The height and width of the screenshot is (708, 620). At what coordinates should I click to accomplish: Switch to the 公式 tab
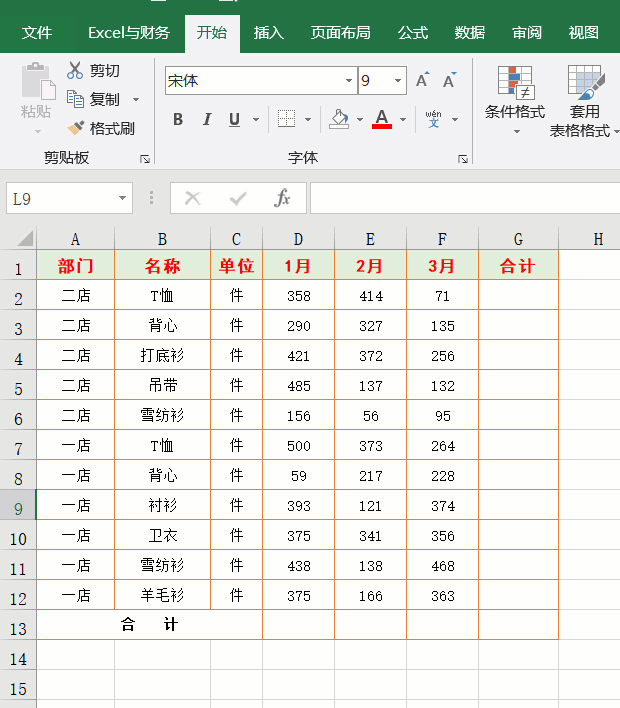pos(413,33)
